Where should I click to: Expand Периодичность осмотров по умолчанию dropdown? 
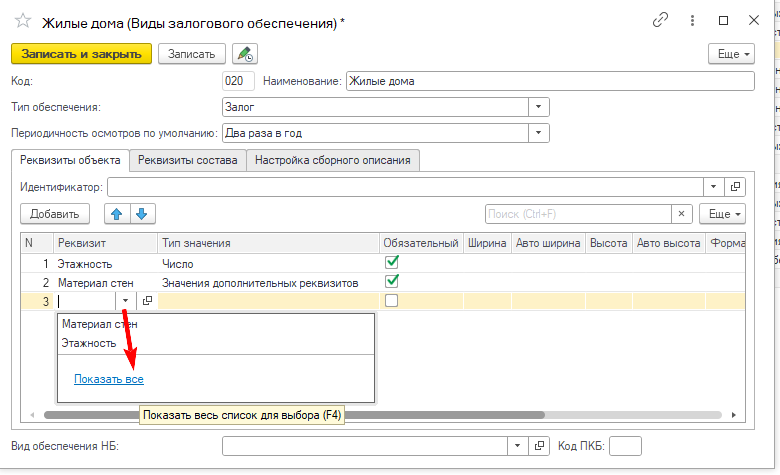click(538, 133)
